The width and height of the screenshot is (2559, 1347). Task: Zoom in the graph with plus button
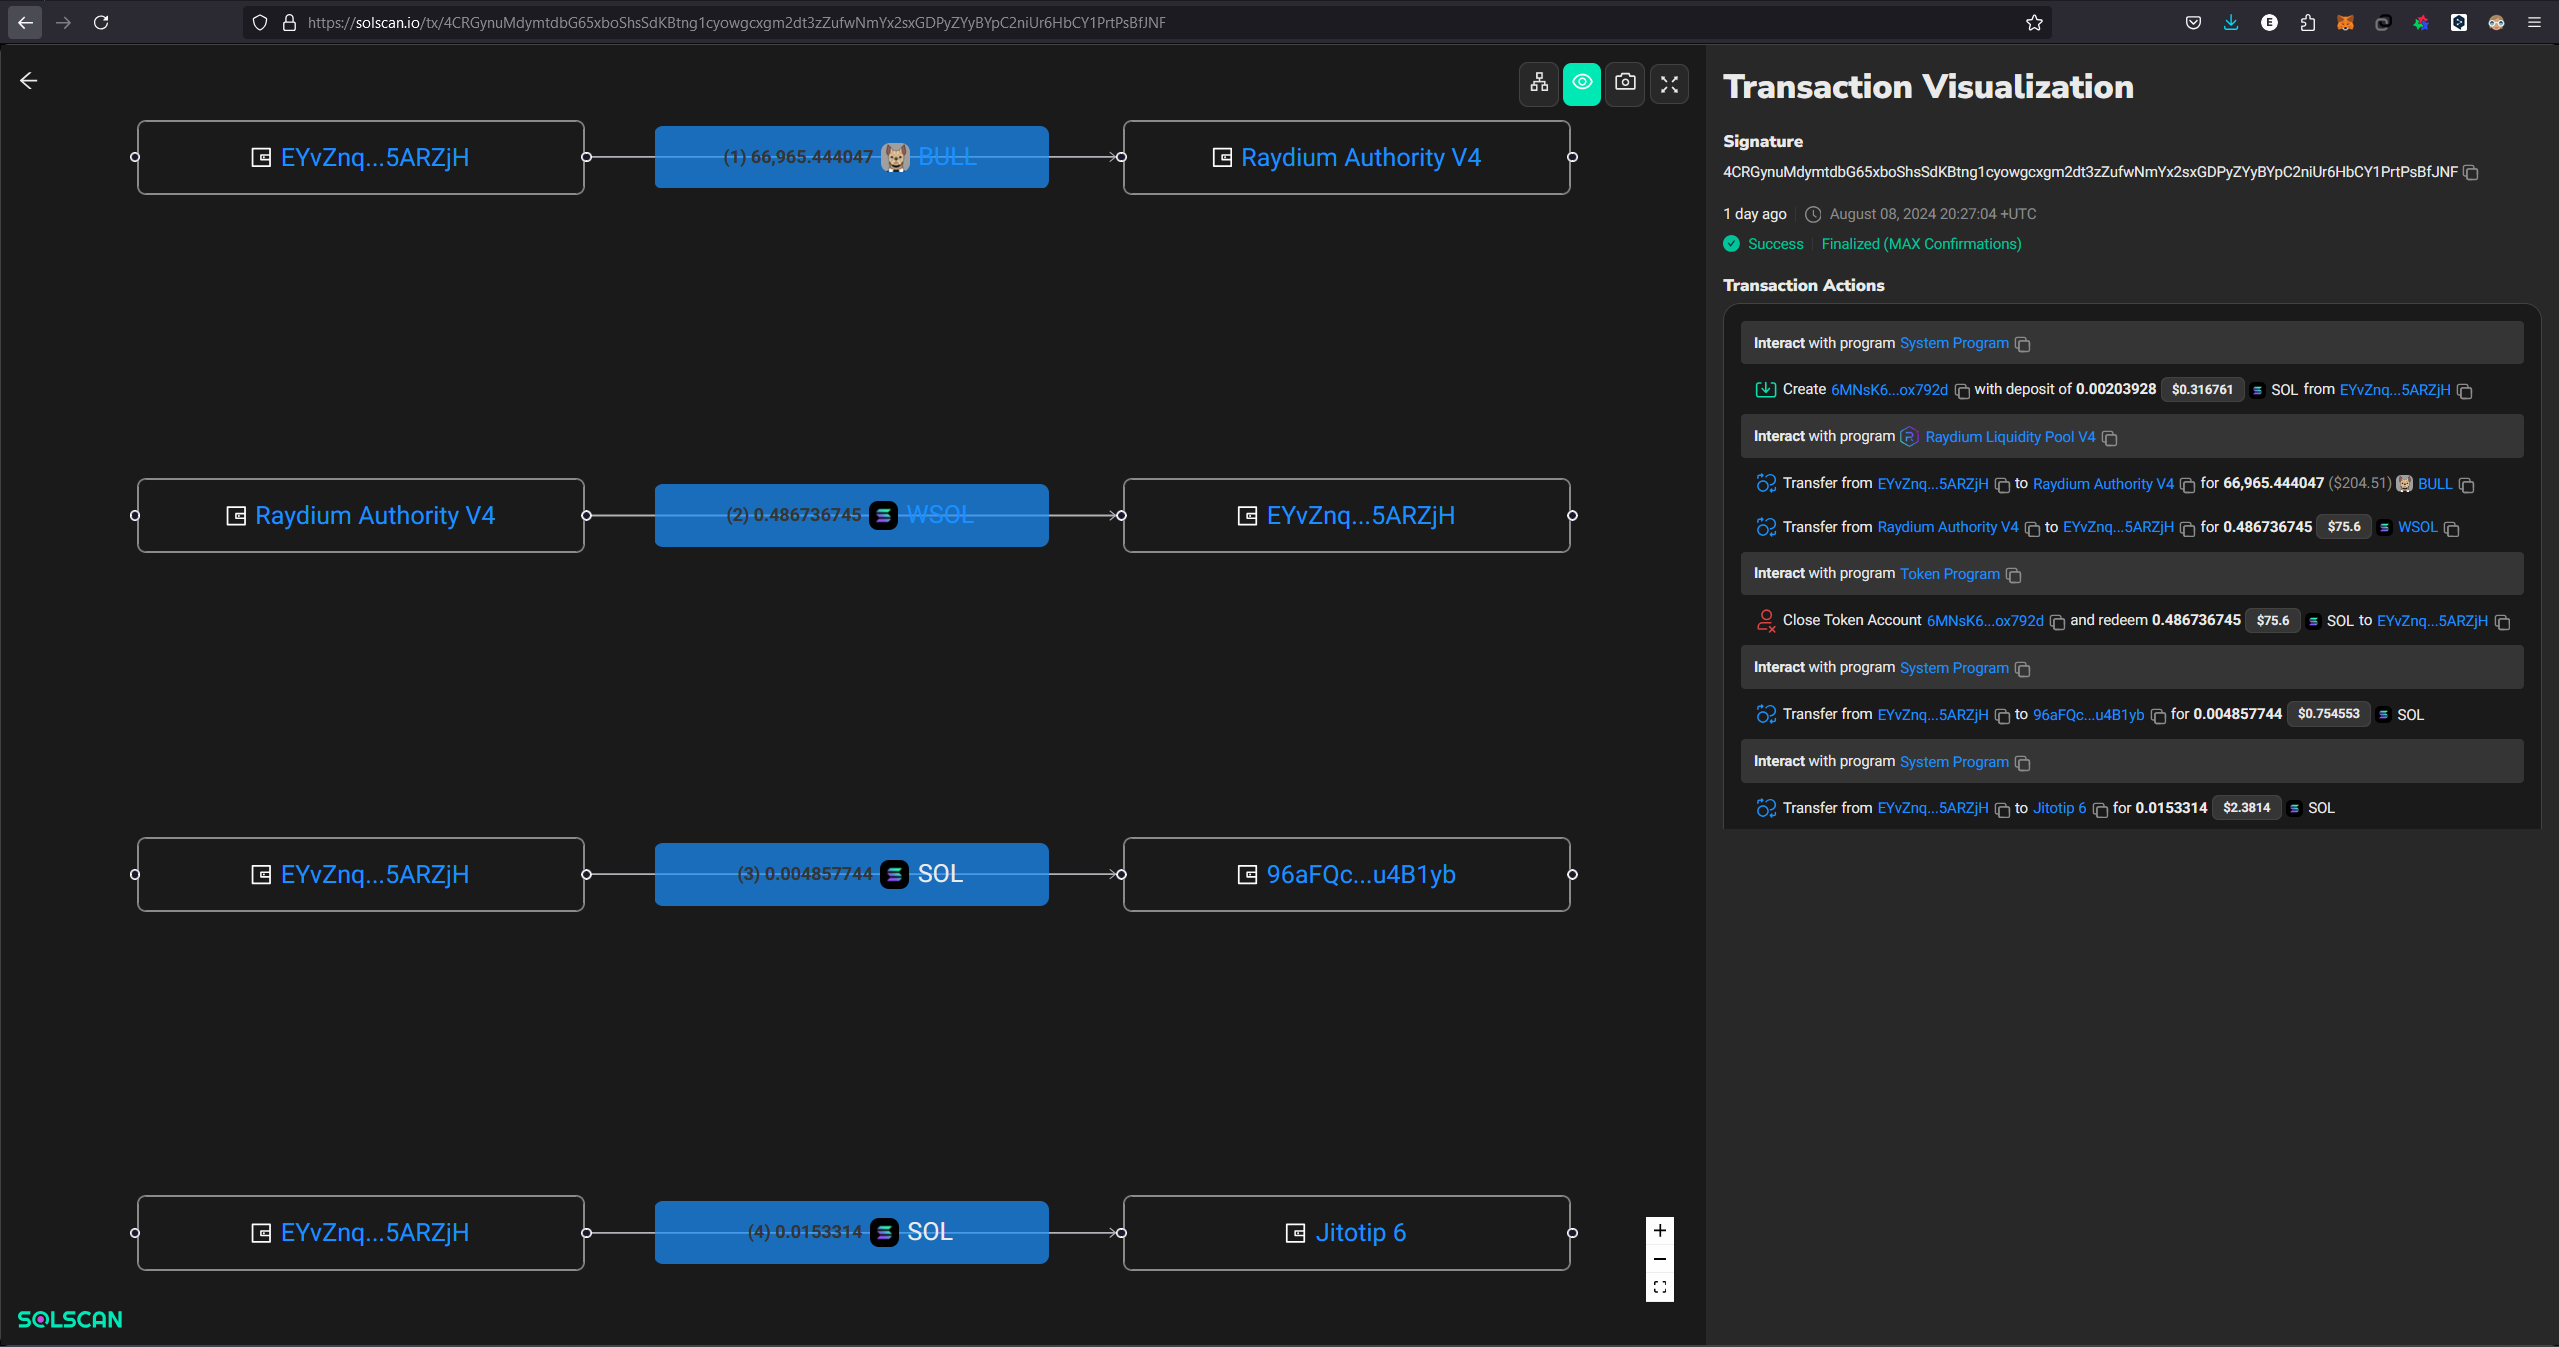tap(1660, 1230)
